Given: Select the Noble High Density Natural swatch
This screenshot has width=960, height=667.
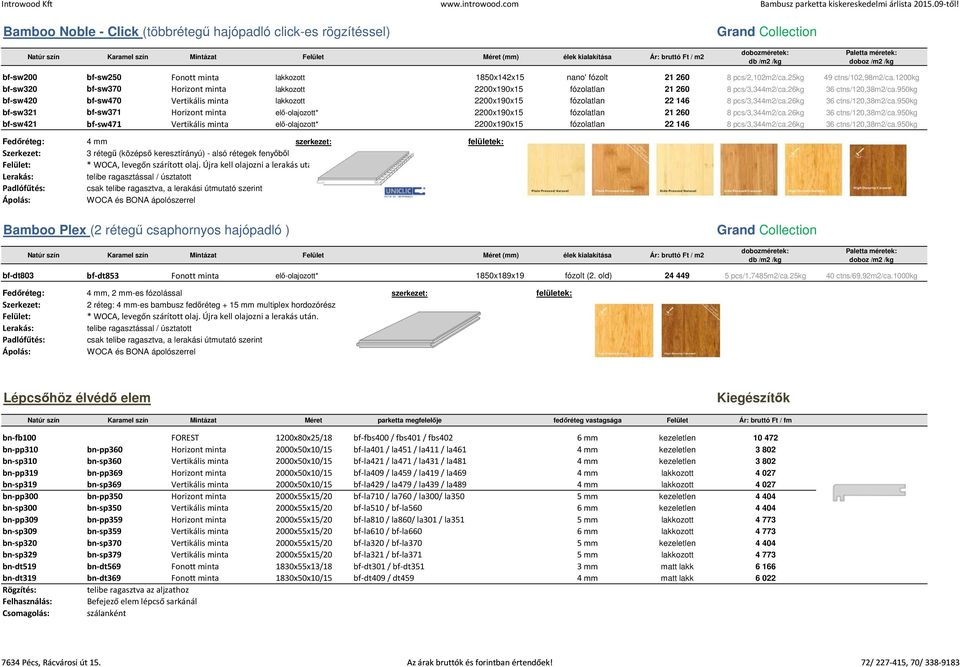Looking at the screenshot, I should 813,170.
